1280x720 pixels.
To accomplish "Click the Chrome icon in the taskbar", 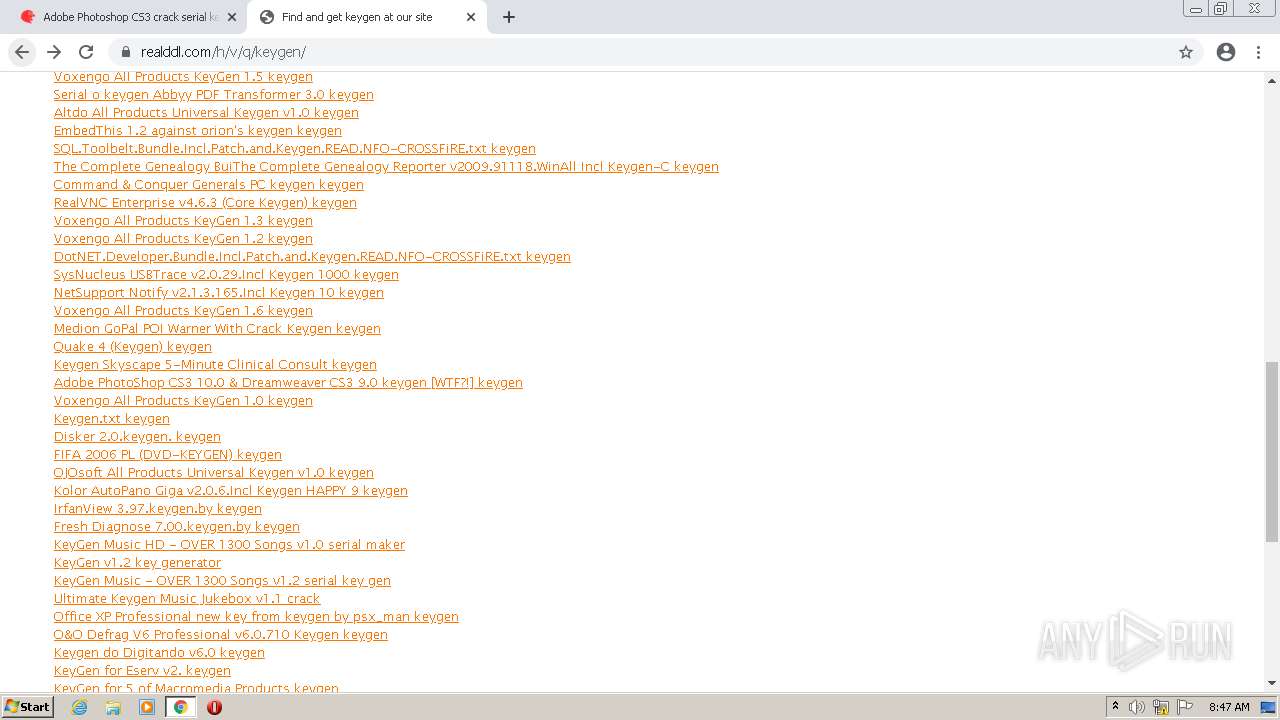I will [181, 707].
